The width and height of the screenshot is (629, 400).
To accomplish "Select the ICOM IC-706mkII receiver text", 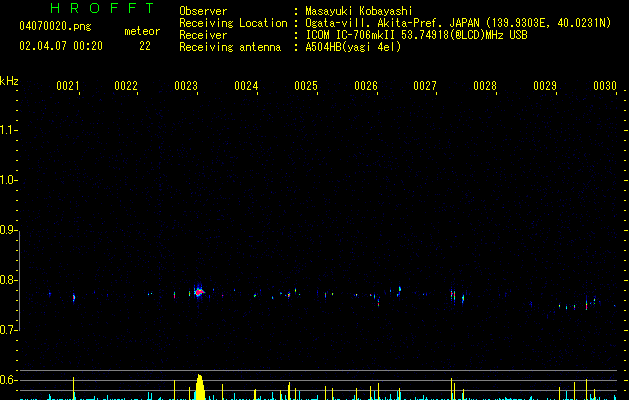I will coord(416,35).
